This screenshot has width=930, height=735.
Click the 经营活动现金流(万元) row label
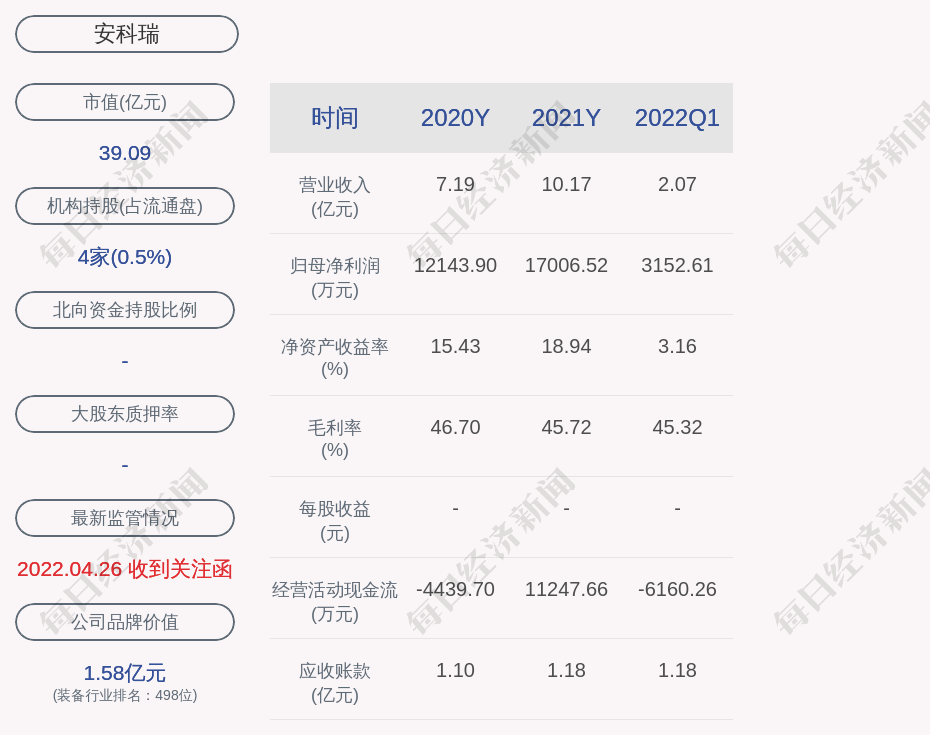click(x=335, y=602)
